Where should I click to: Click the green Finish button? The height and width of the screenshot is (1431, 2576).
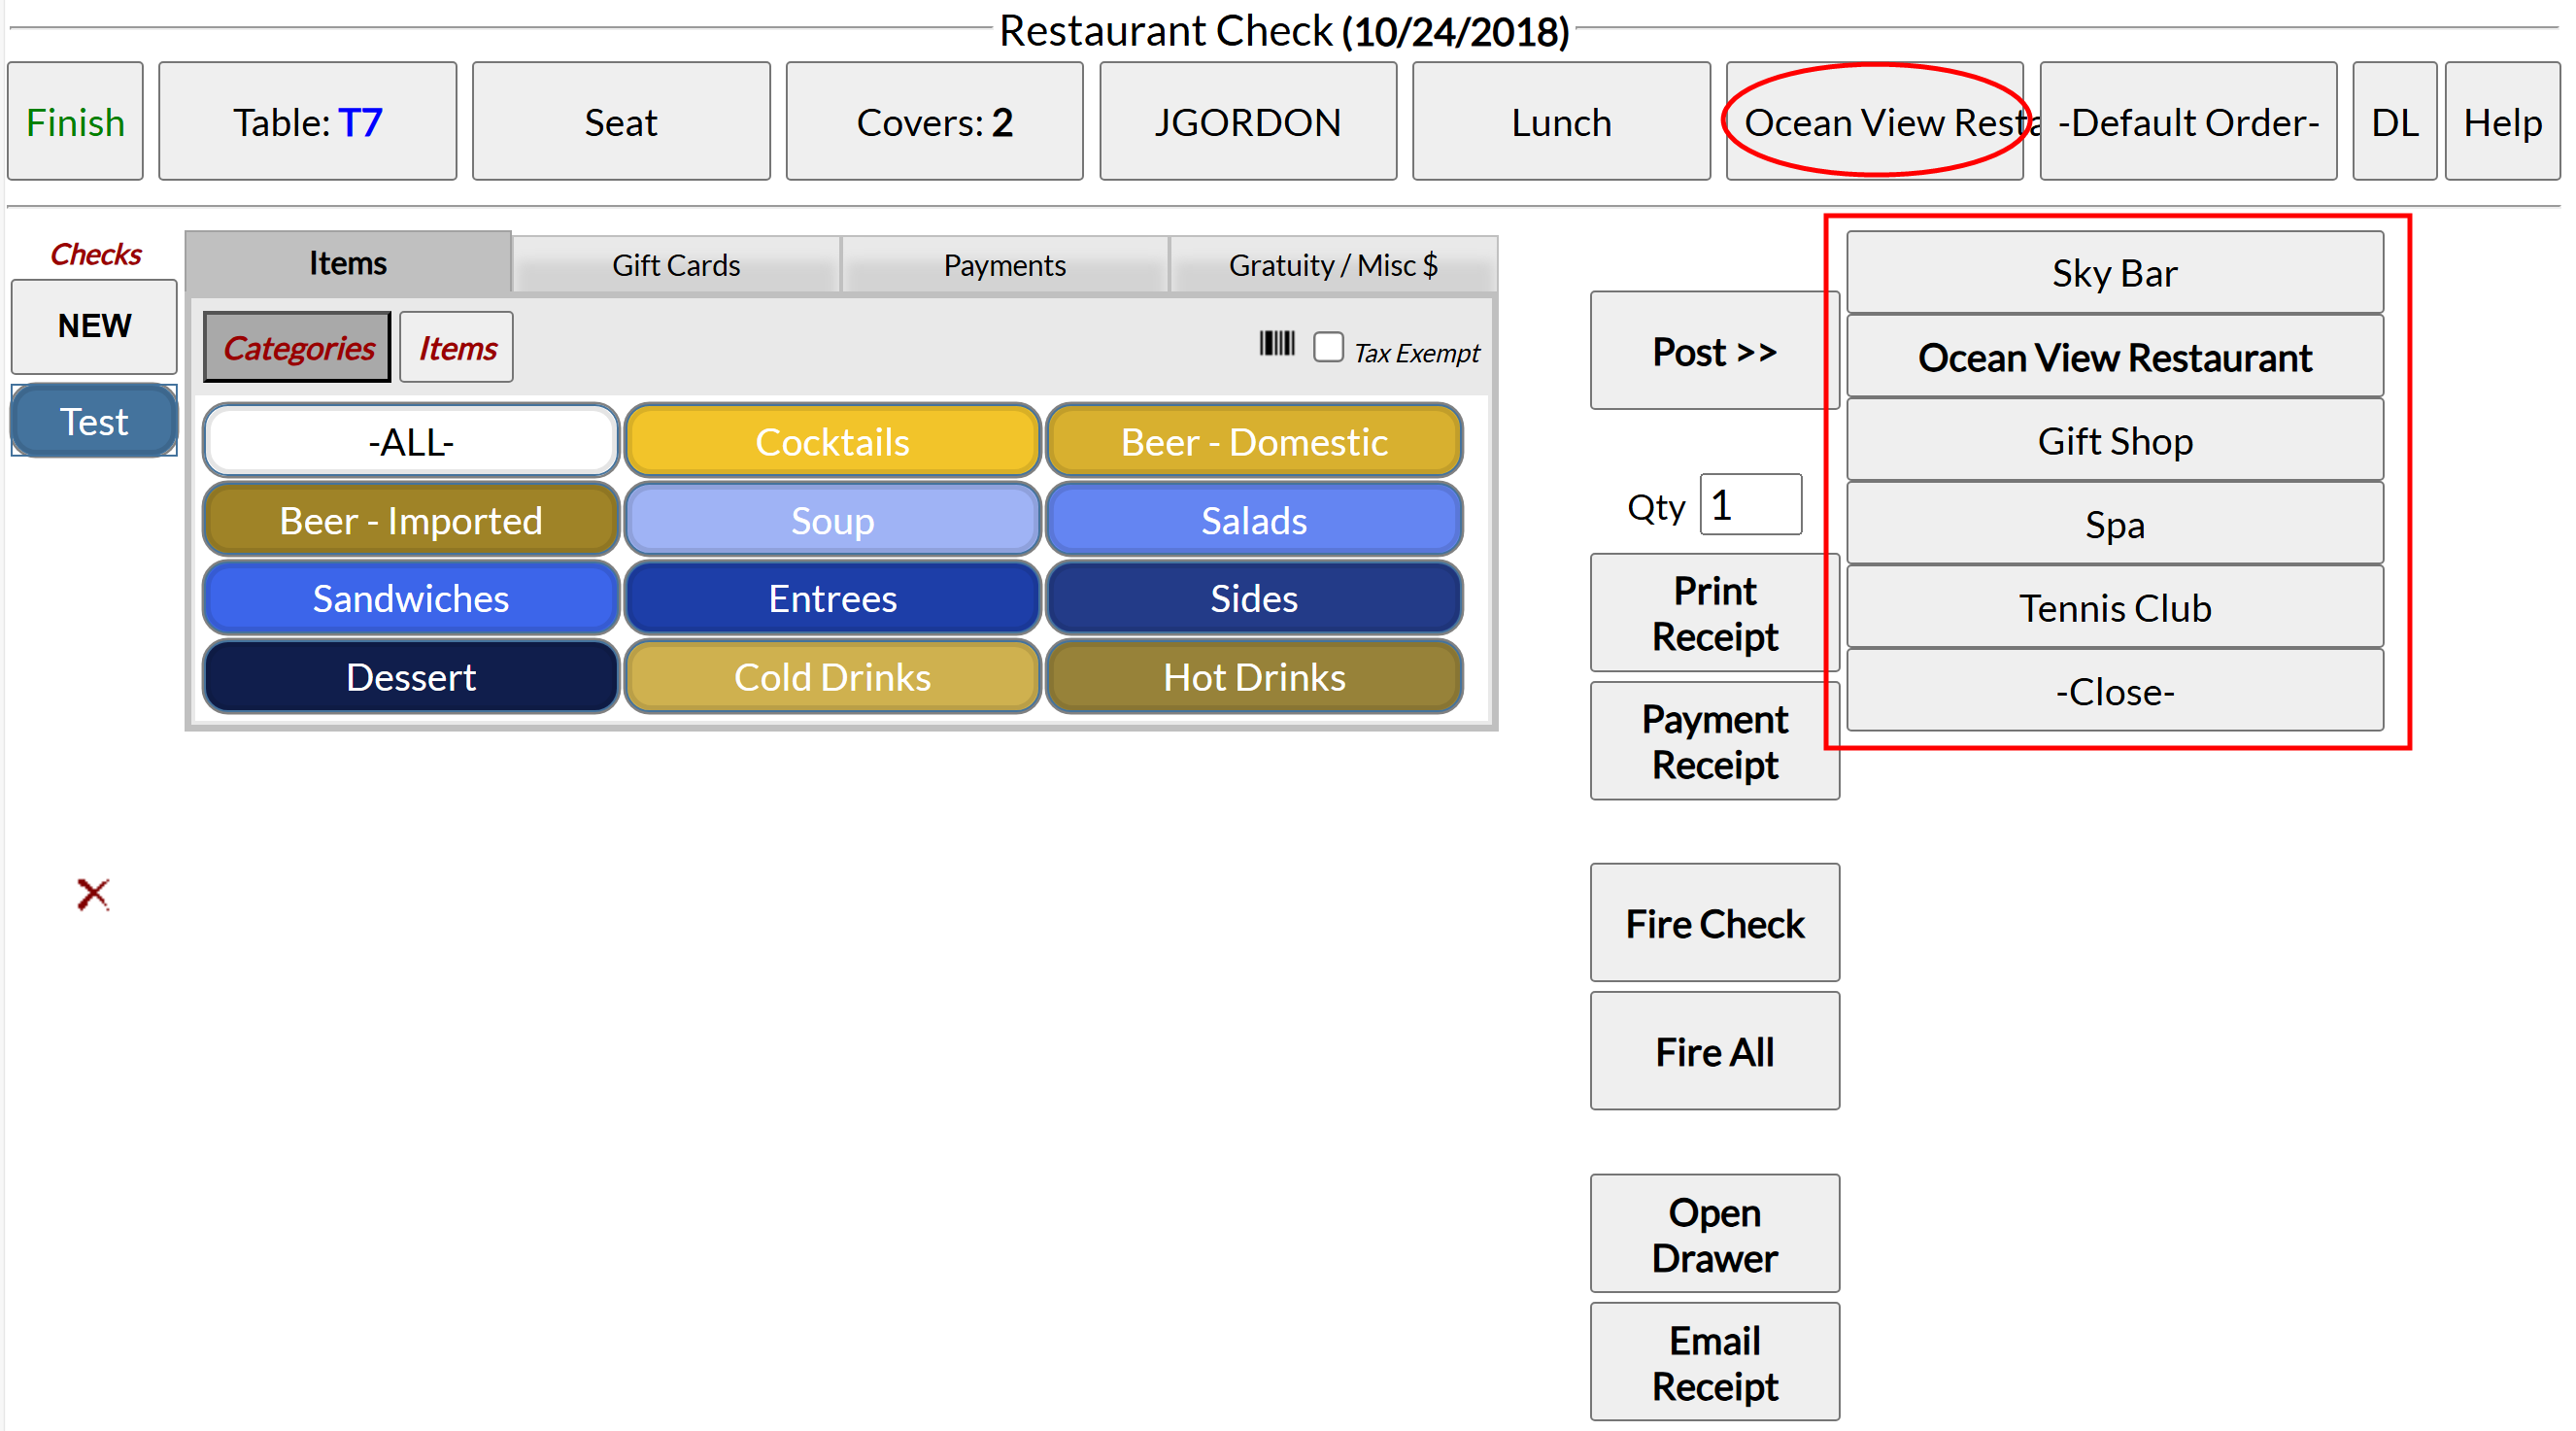75,122
